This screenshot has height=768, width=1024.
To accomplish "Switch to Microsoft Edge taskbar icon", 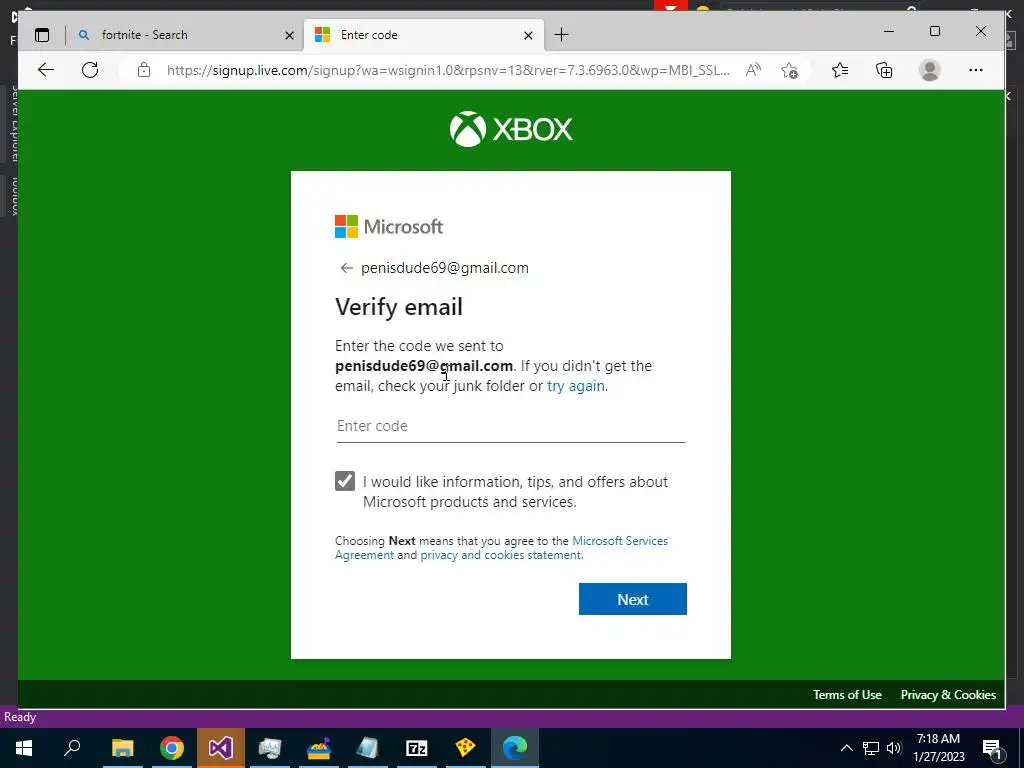I will coord(515,748).
